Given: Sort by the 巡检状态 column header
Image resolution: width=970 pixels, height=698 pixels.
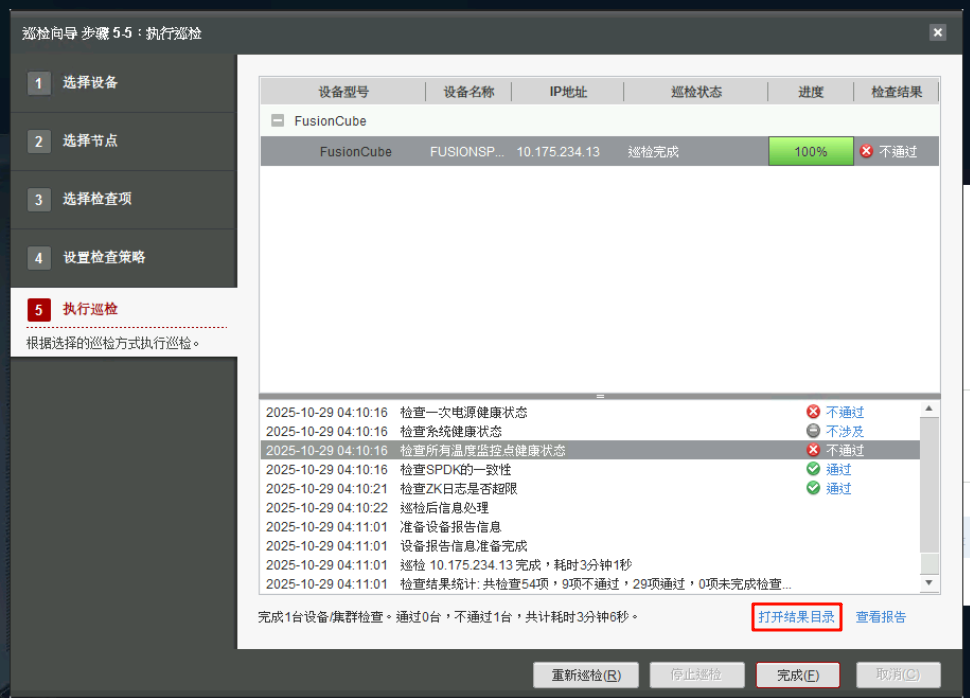Looking at the screenshot, I should coord(696,92).
